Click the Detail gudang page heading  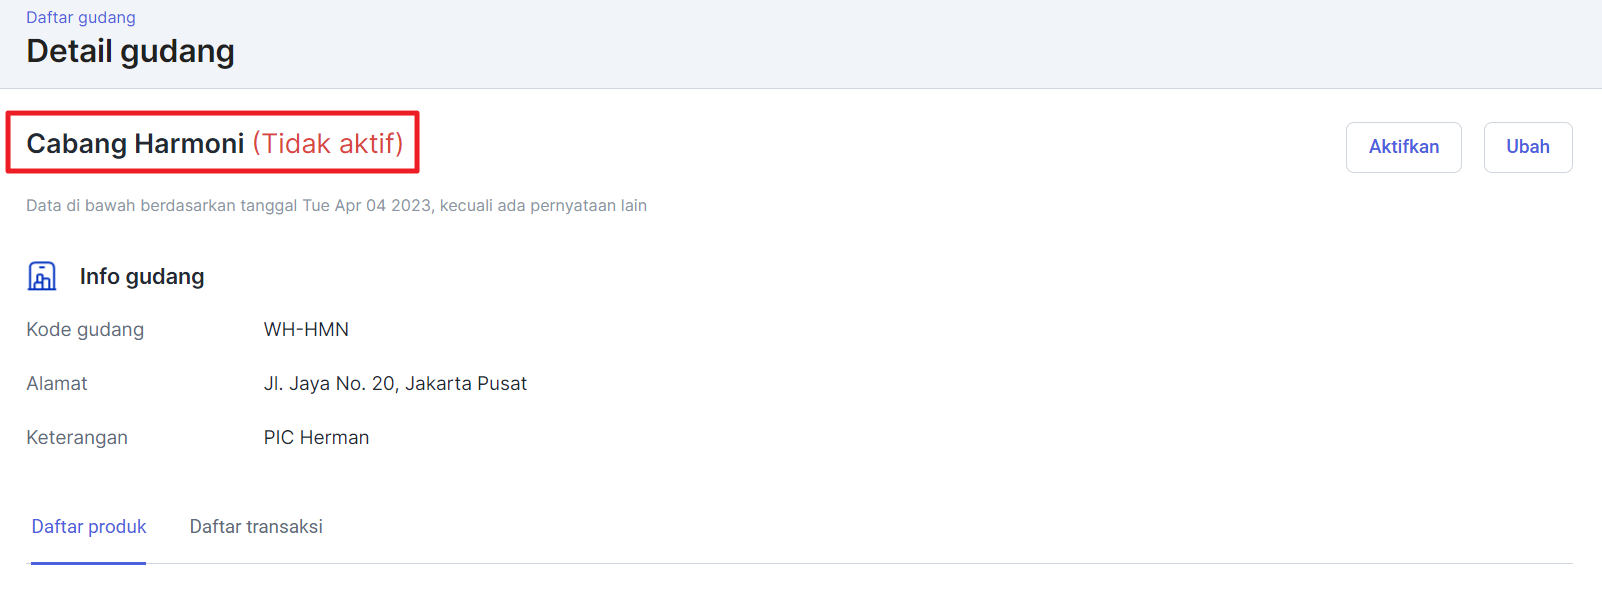click(130, 51)
